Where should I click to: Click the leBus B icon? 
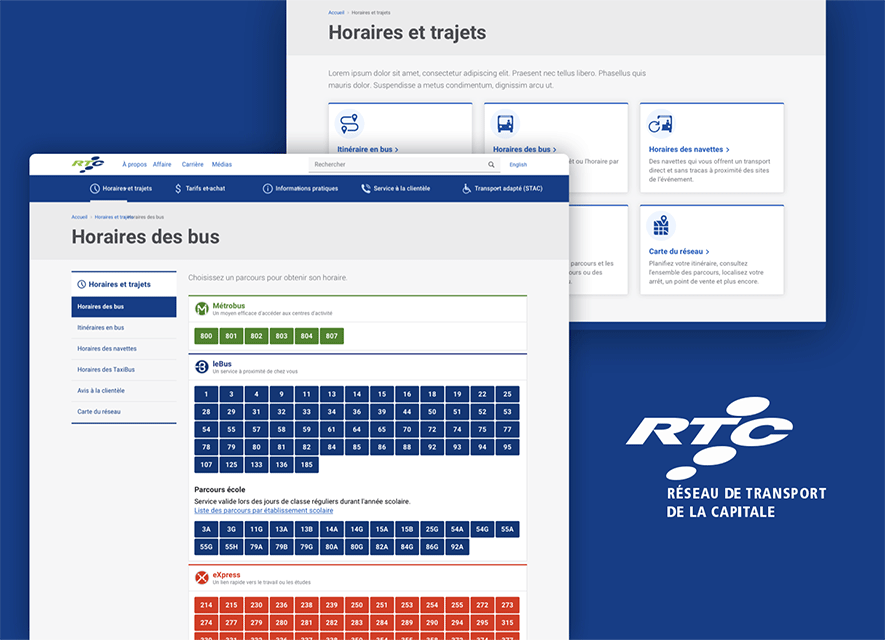[201, 367]
